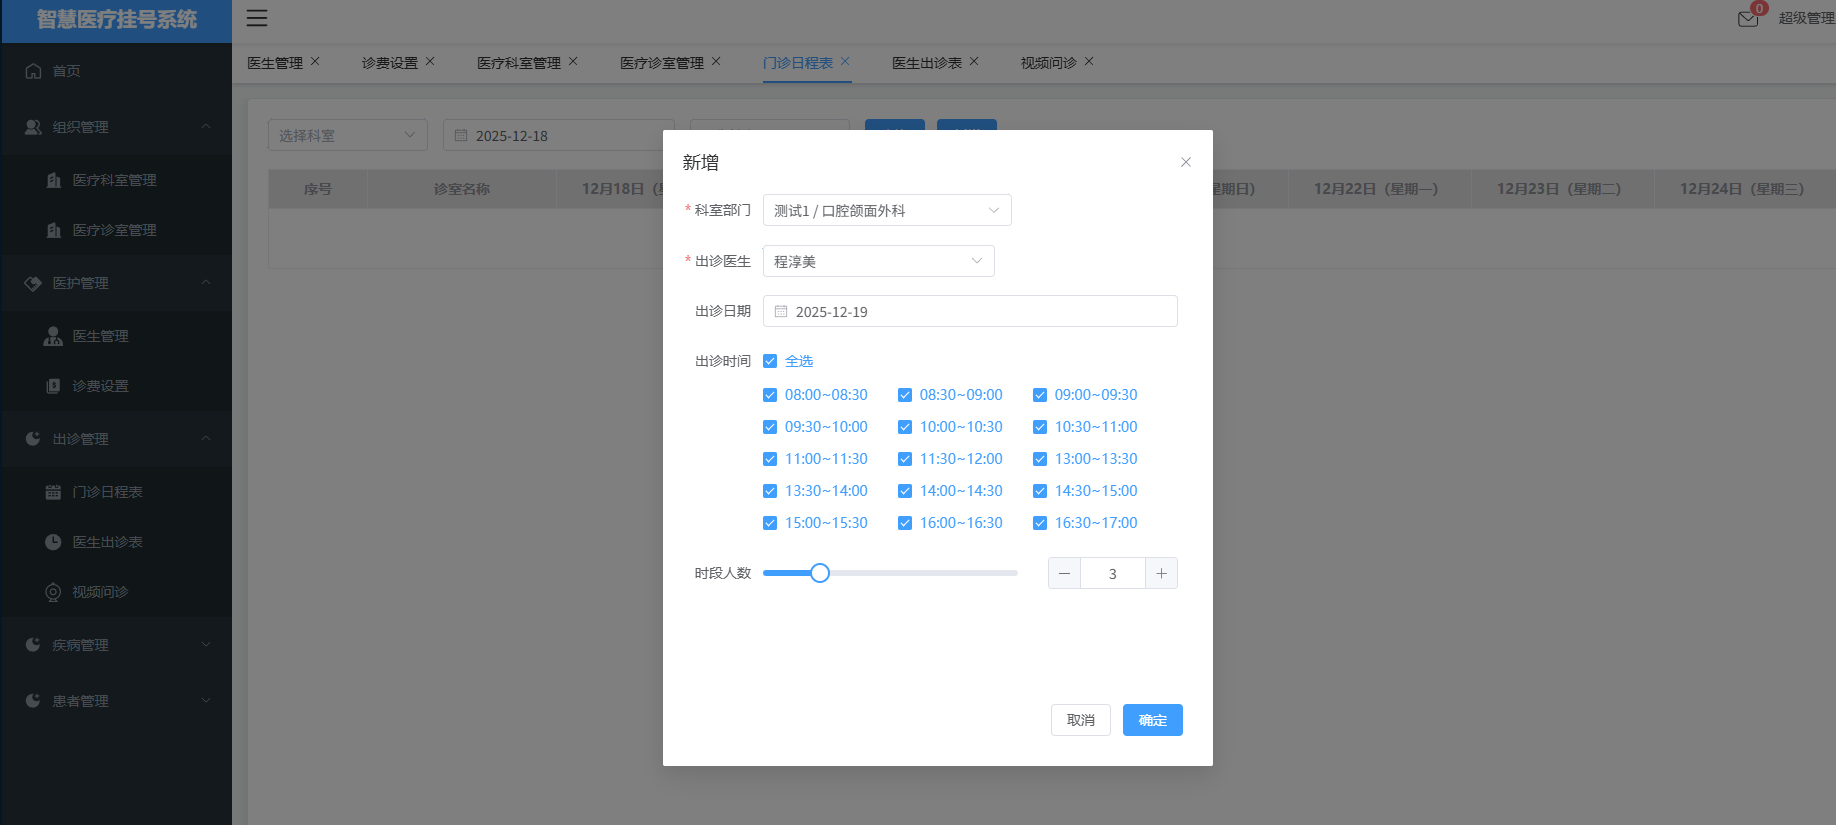Viewport: 1836px width, 825px height.
Task: Open the 出诊医生 dropdown
Action: [879, 261]
